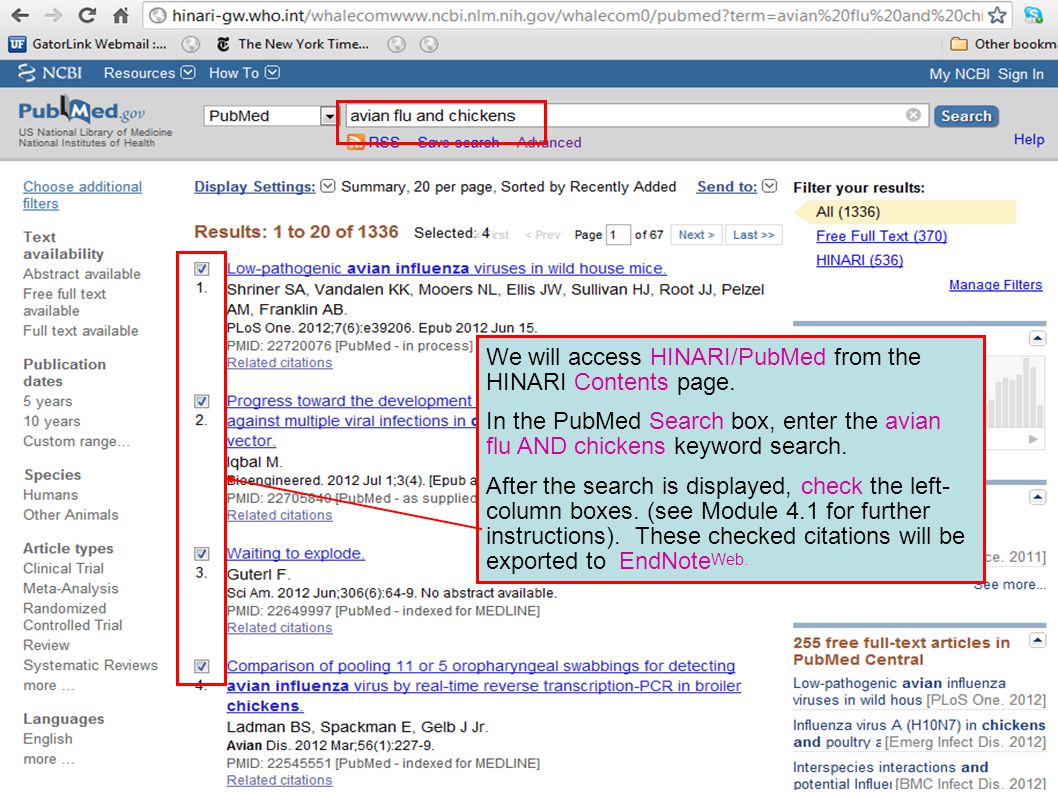Select Abstract available filter

click(82, 274)
